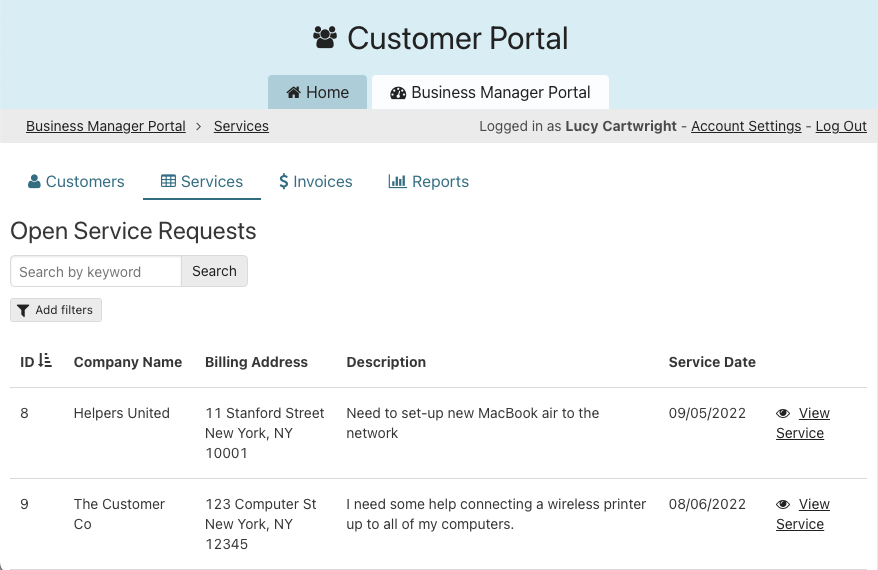
Task: Click the eye icon for The Customer Co row
Action: pyautogui.click(x=783, y=504)
